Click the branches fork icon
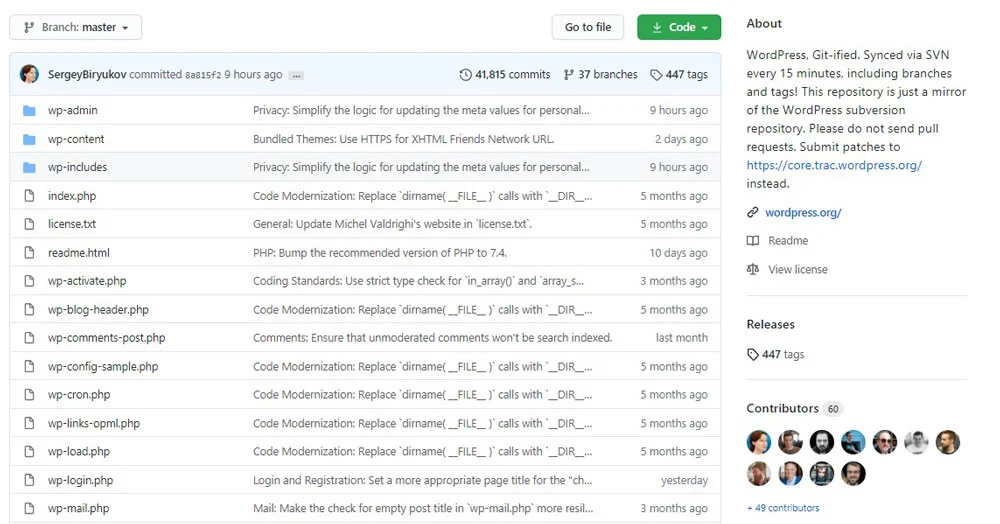Image resolution: width=1000 pixels, height=524 pixels. tap(569, 75)
